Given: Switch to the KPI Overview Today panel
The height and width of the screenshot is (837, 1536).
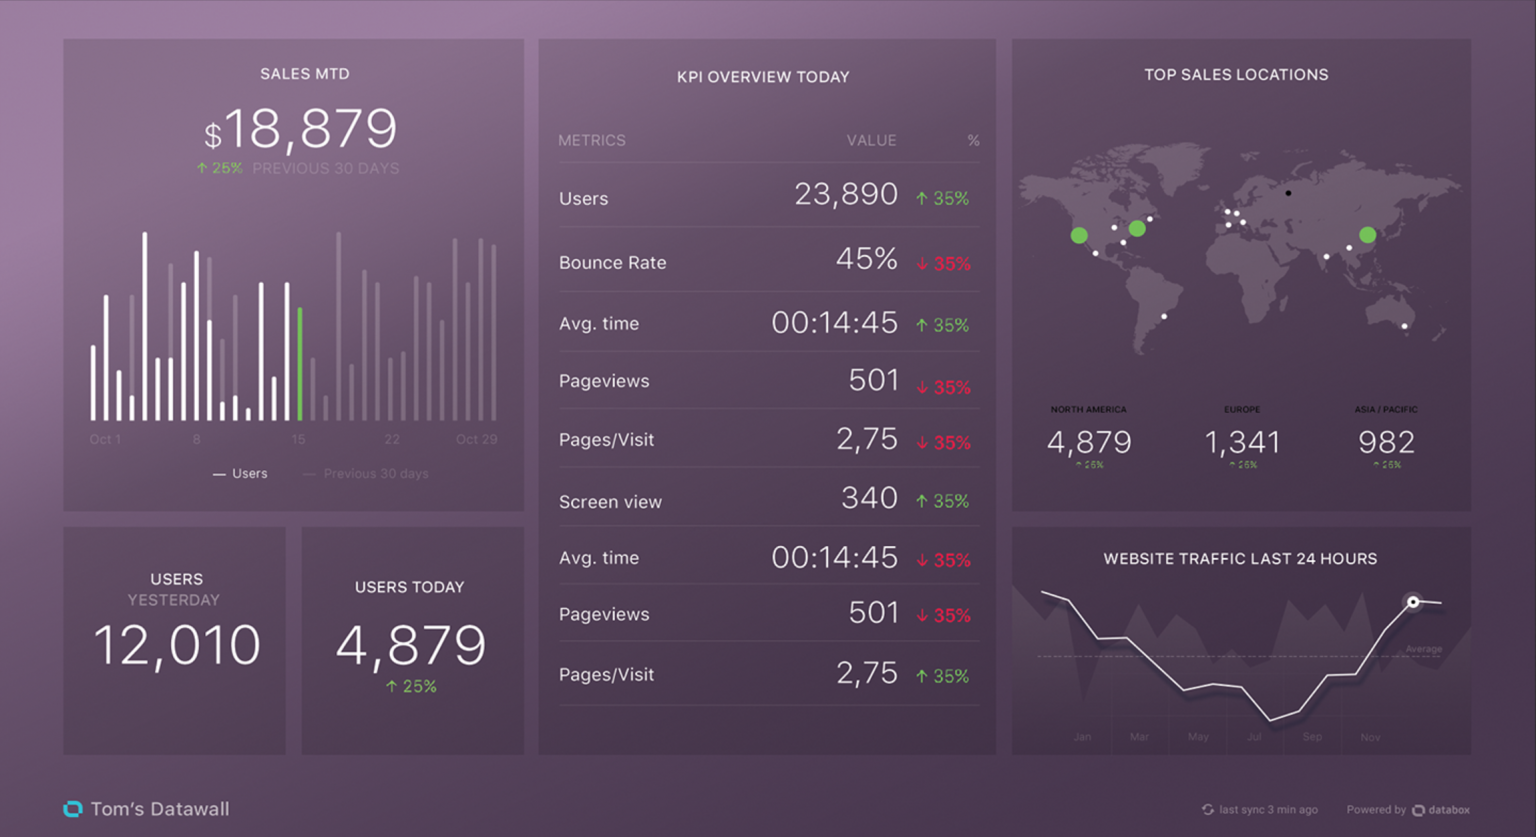Looking at the screenshot, I should click(765, 76).
